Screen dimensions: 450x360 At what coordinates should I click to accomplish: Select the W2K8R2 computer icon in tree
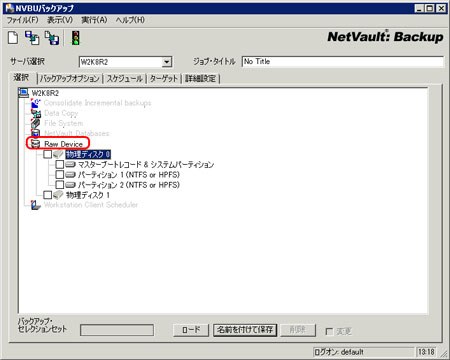point(23,92)
